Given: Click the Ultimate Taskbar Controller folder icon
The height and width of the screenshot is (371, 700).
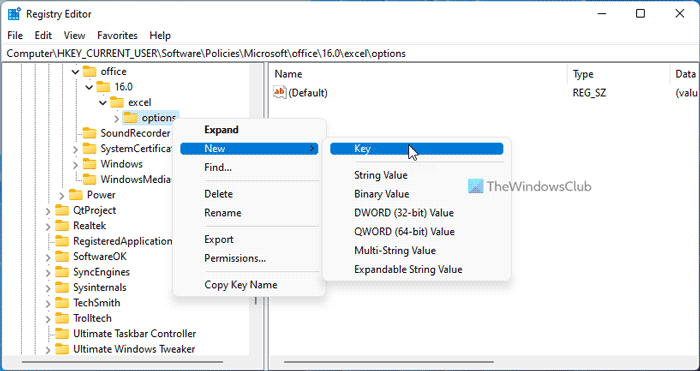Looking at the screenshot, I should (x=62, y=333).
